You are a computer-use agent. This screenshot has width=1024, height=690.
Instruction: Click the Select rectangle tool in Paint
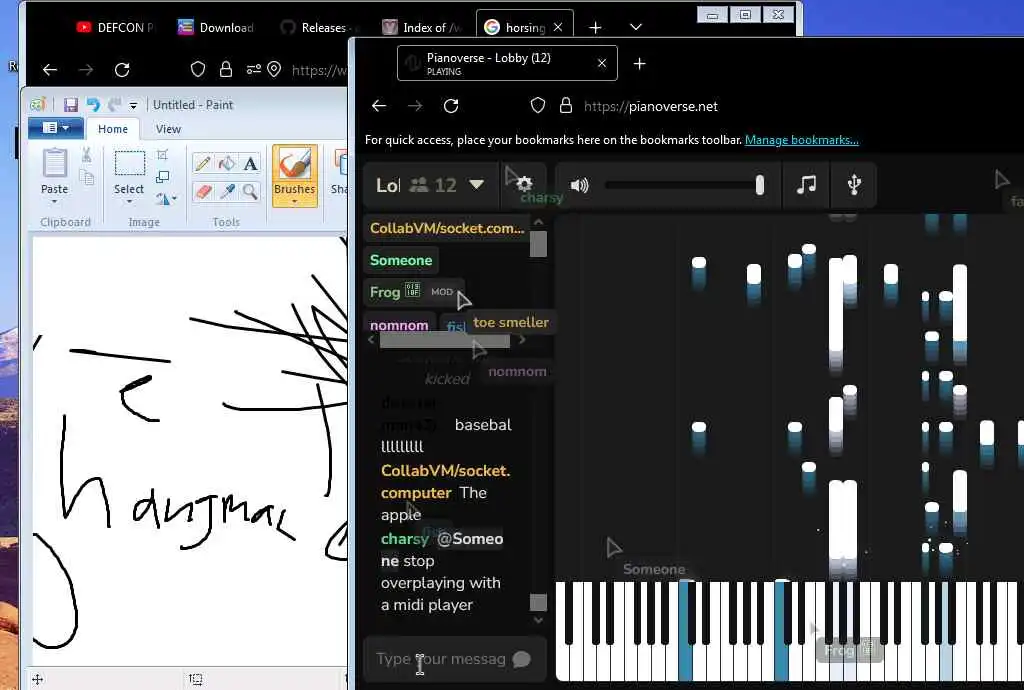(x=129, y=163)
